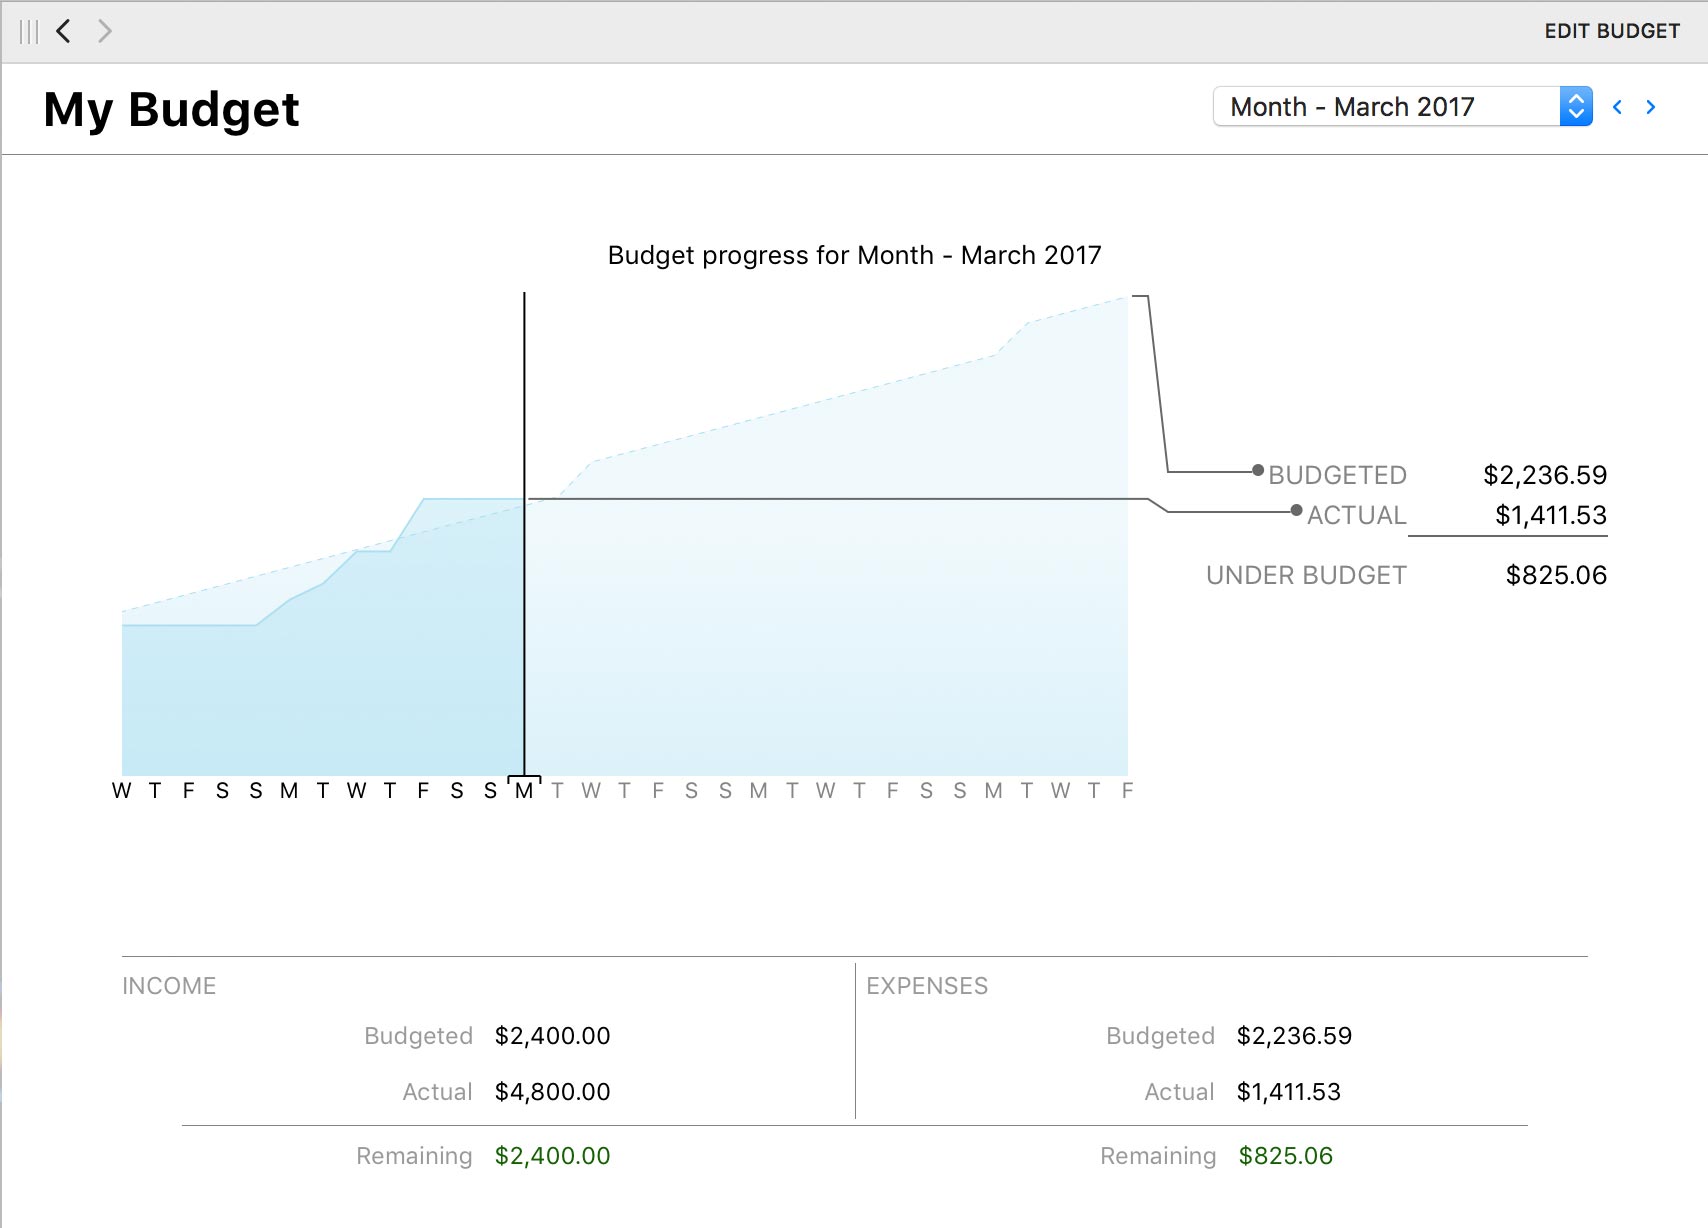Image resolution: width=1708 pixels, height=1228 pixels.
Task: Advance to next month with blue right chevron
Action: (x=1651, y=107)
